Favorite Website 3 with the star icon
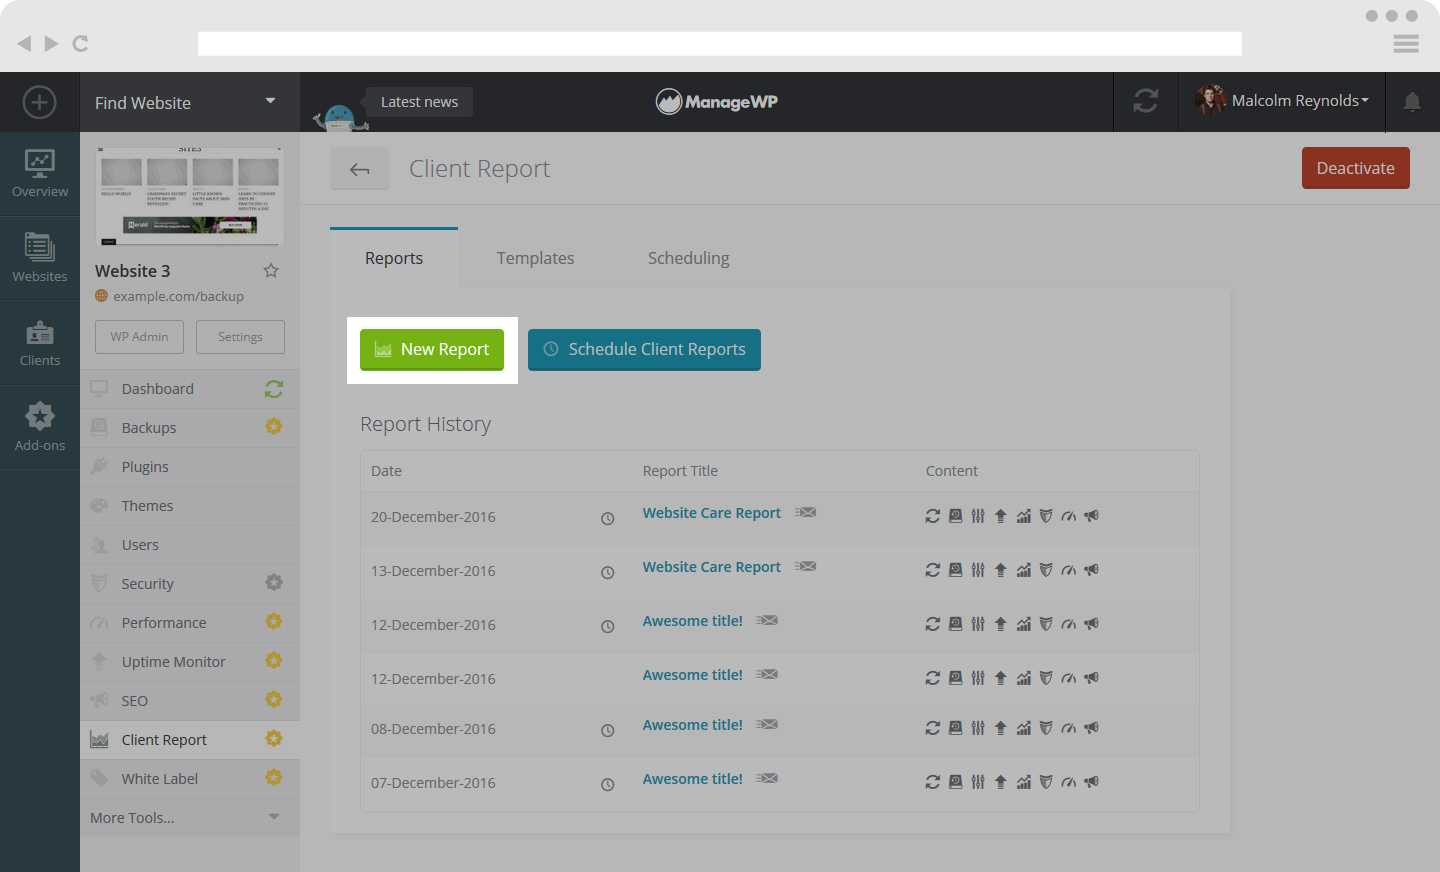This screenshot has width=1440, height=872. (x=271, y=270)
